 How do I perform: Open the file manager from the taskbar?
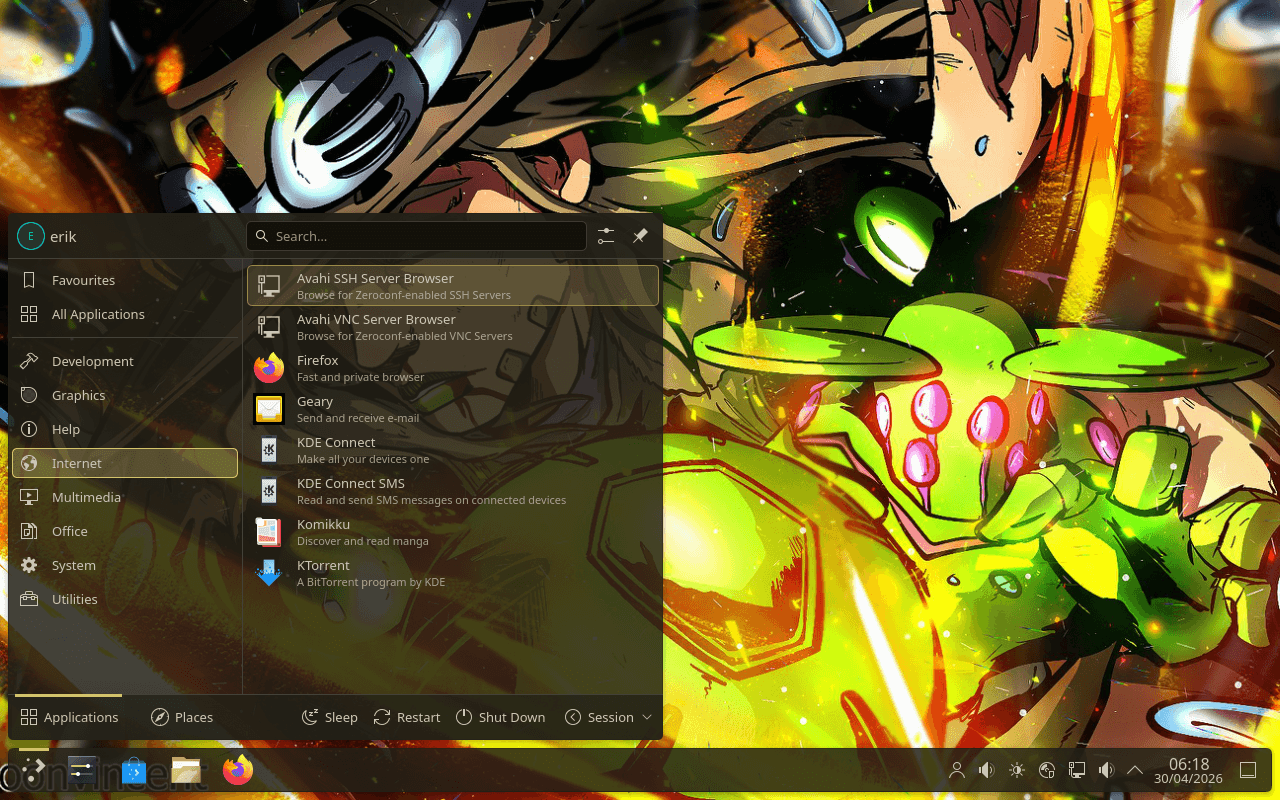186,770
